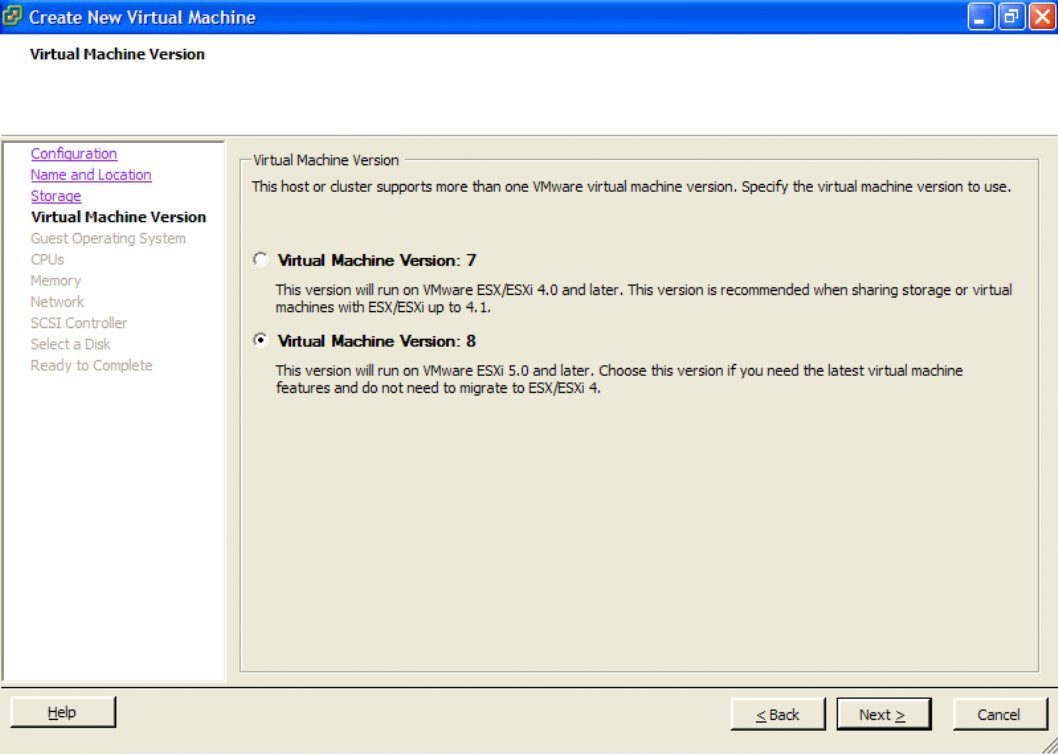Click the 'Guest Operating System' step text
Image resolution: width=1058 pixels, height=754 pixels.
coord(108,238)
